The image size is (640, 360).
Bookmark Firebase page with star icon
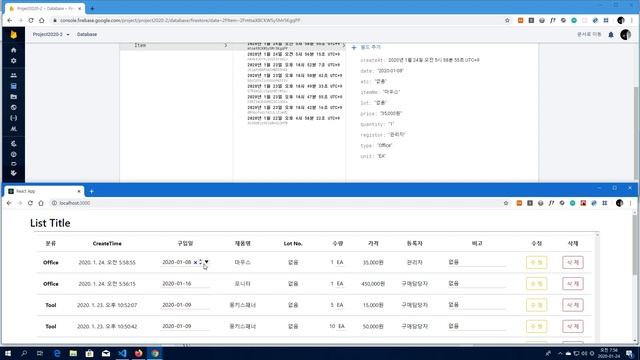click(x=507, y=20)
